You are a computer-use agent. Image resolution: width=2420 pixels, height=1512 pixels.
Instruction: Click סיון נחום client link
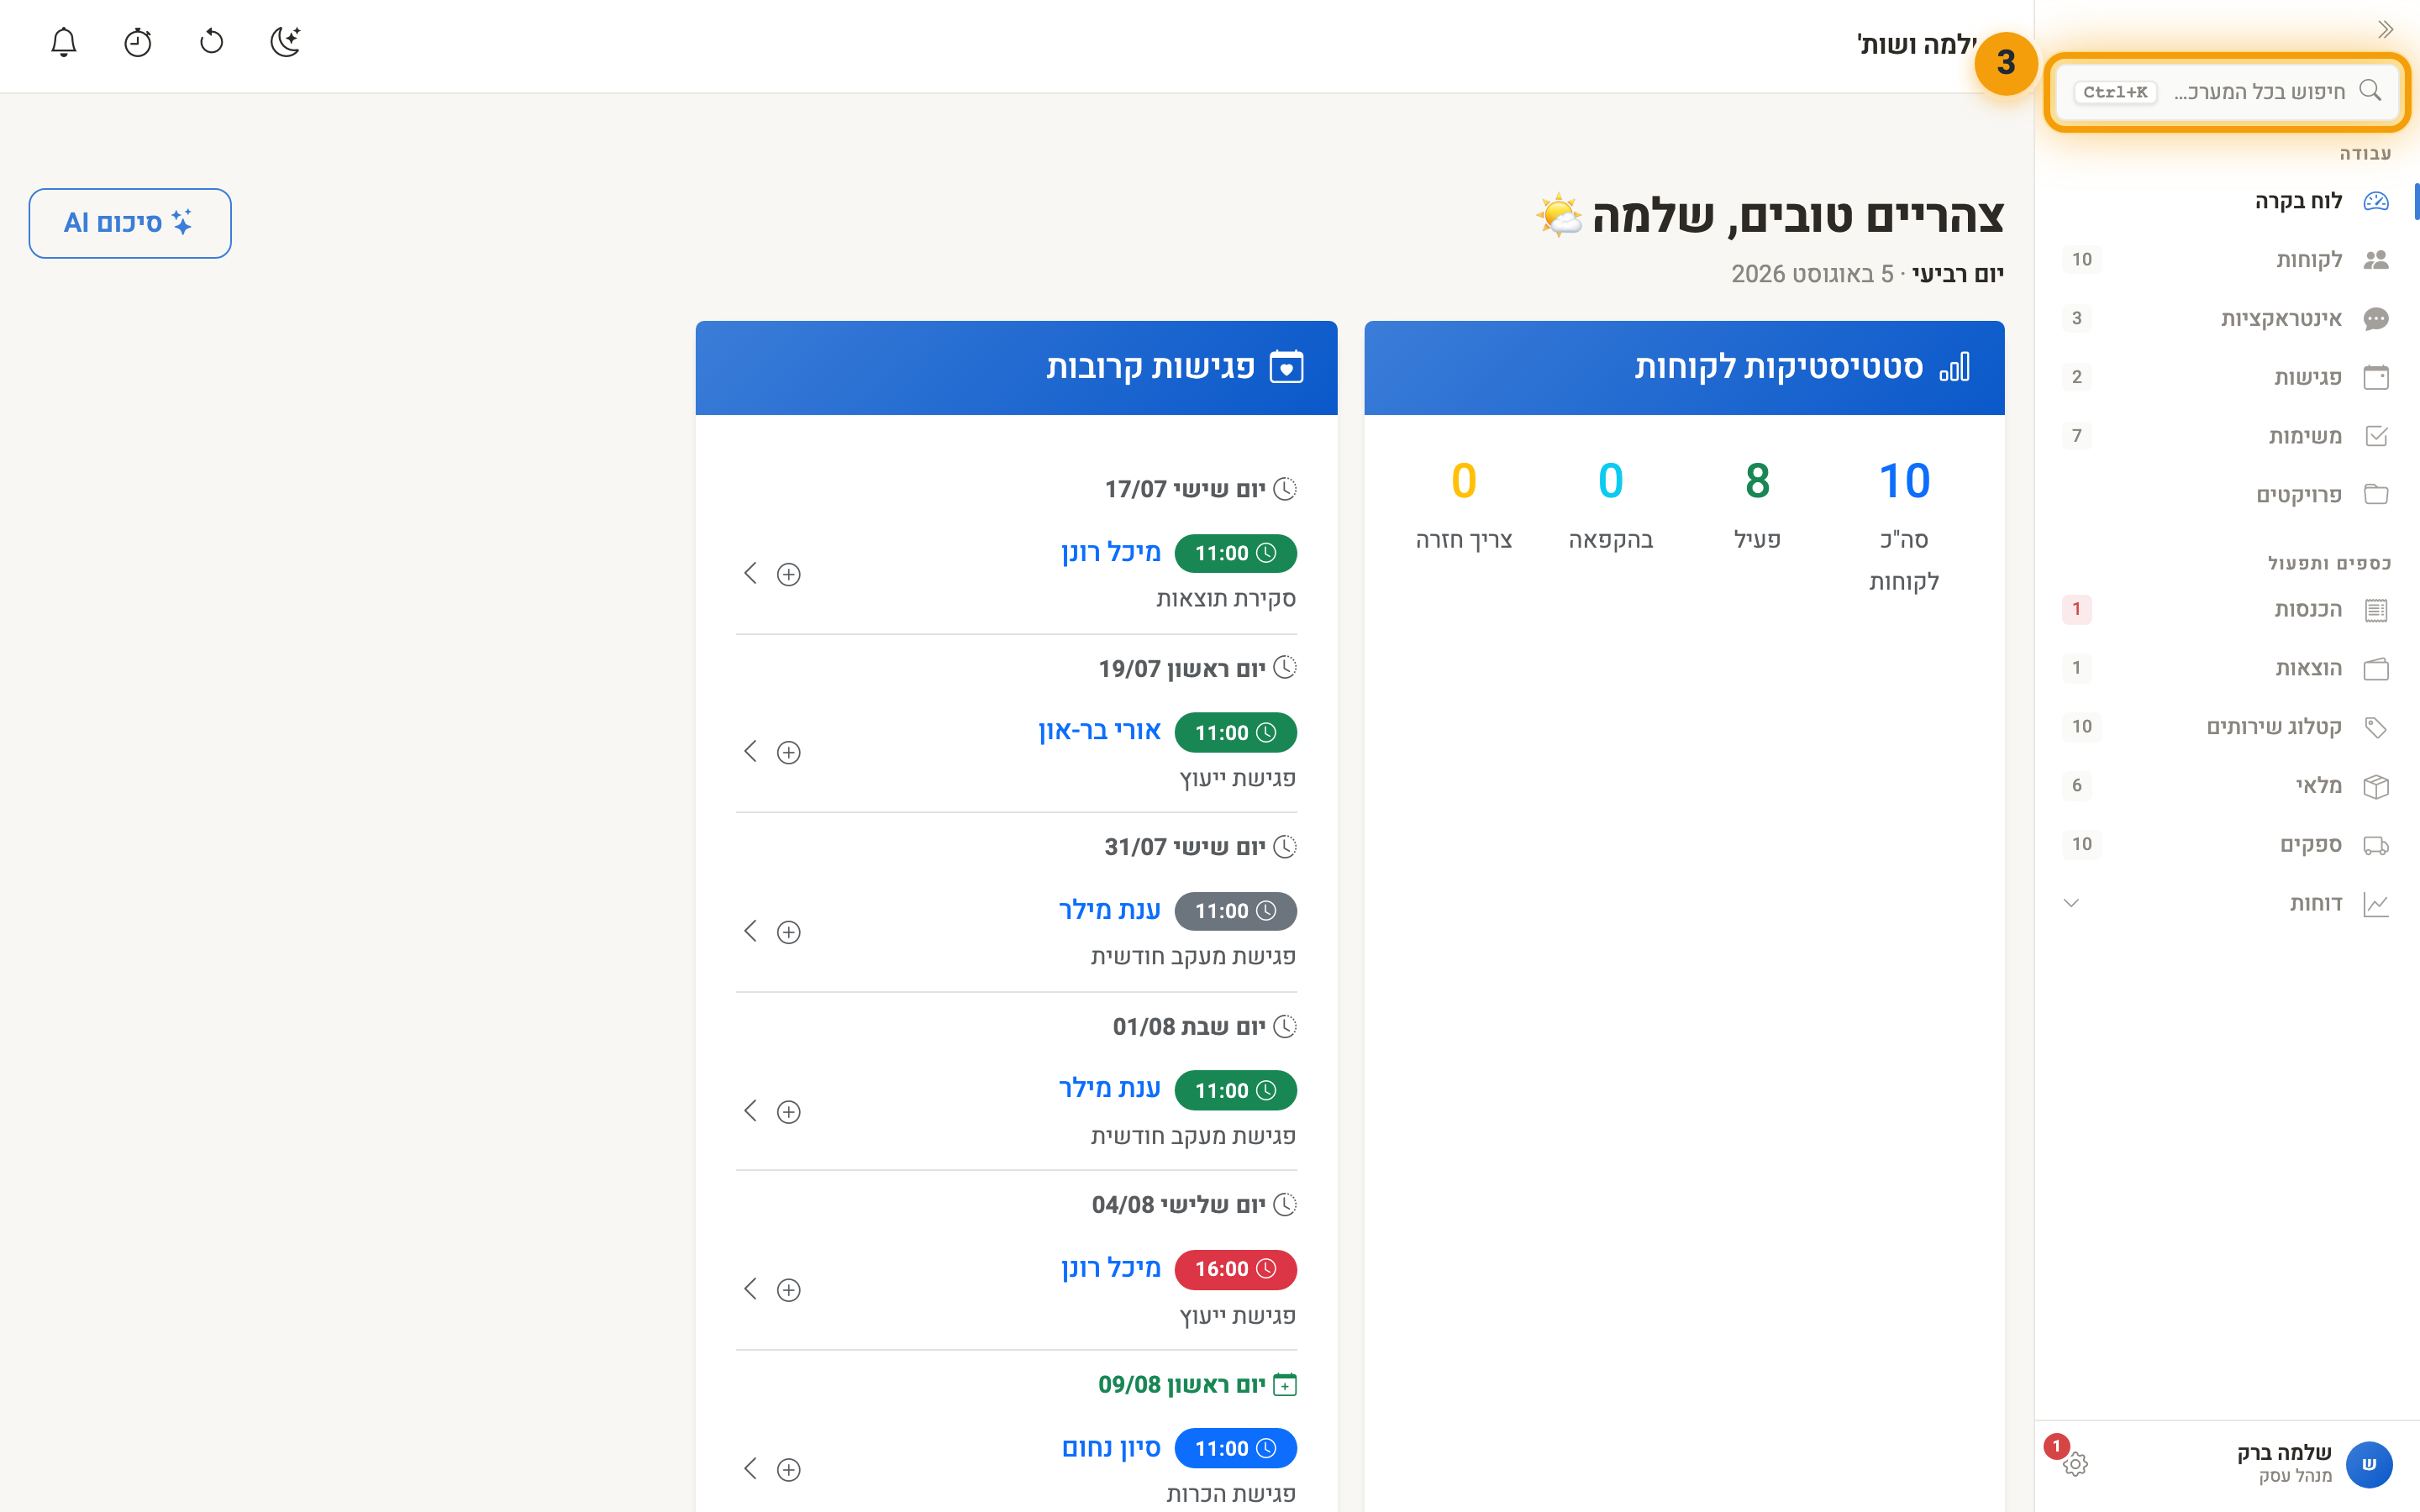[x=1111, y=1448]
